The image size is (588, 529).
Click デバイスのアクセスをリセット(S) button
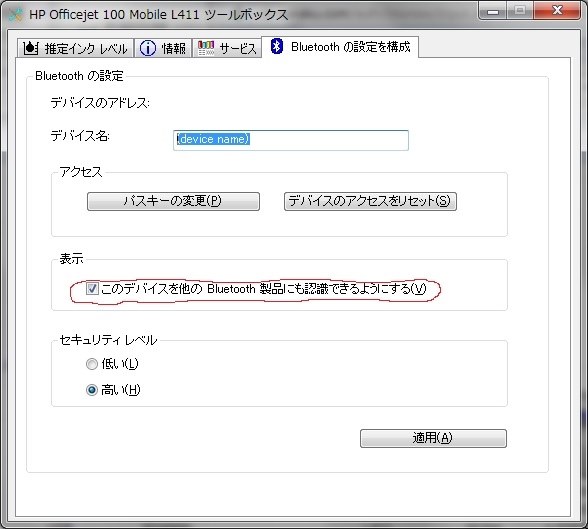(370, 201)
